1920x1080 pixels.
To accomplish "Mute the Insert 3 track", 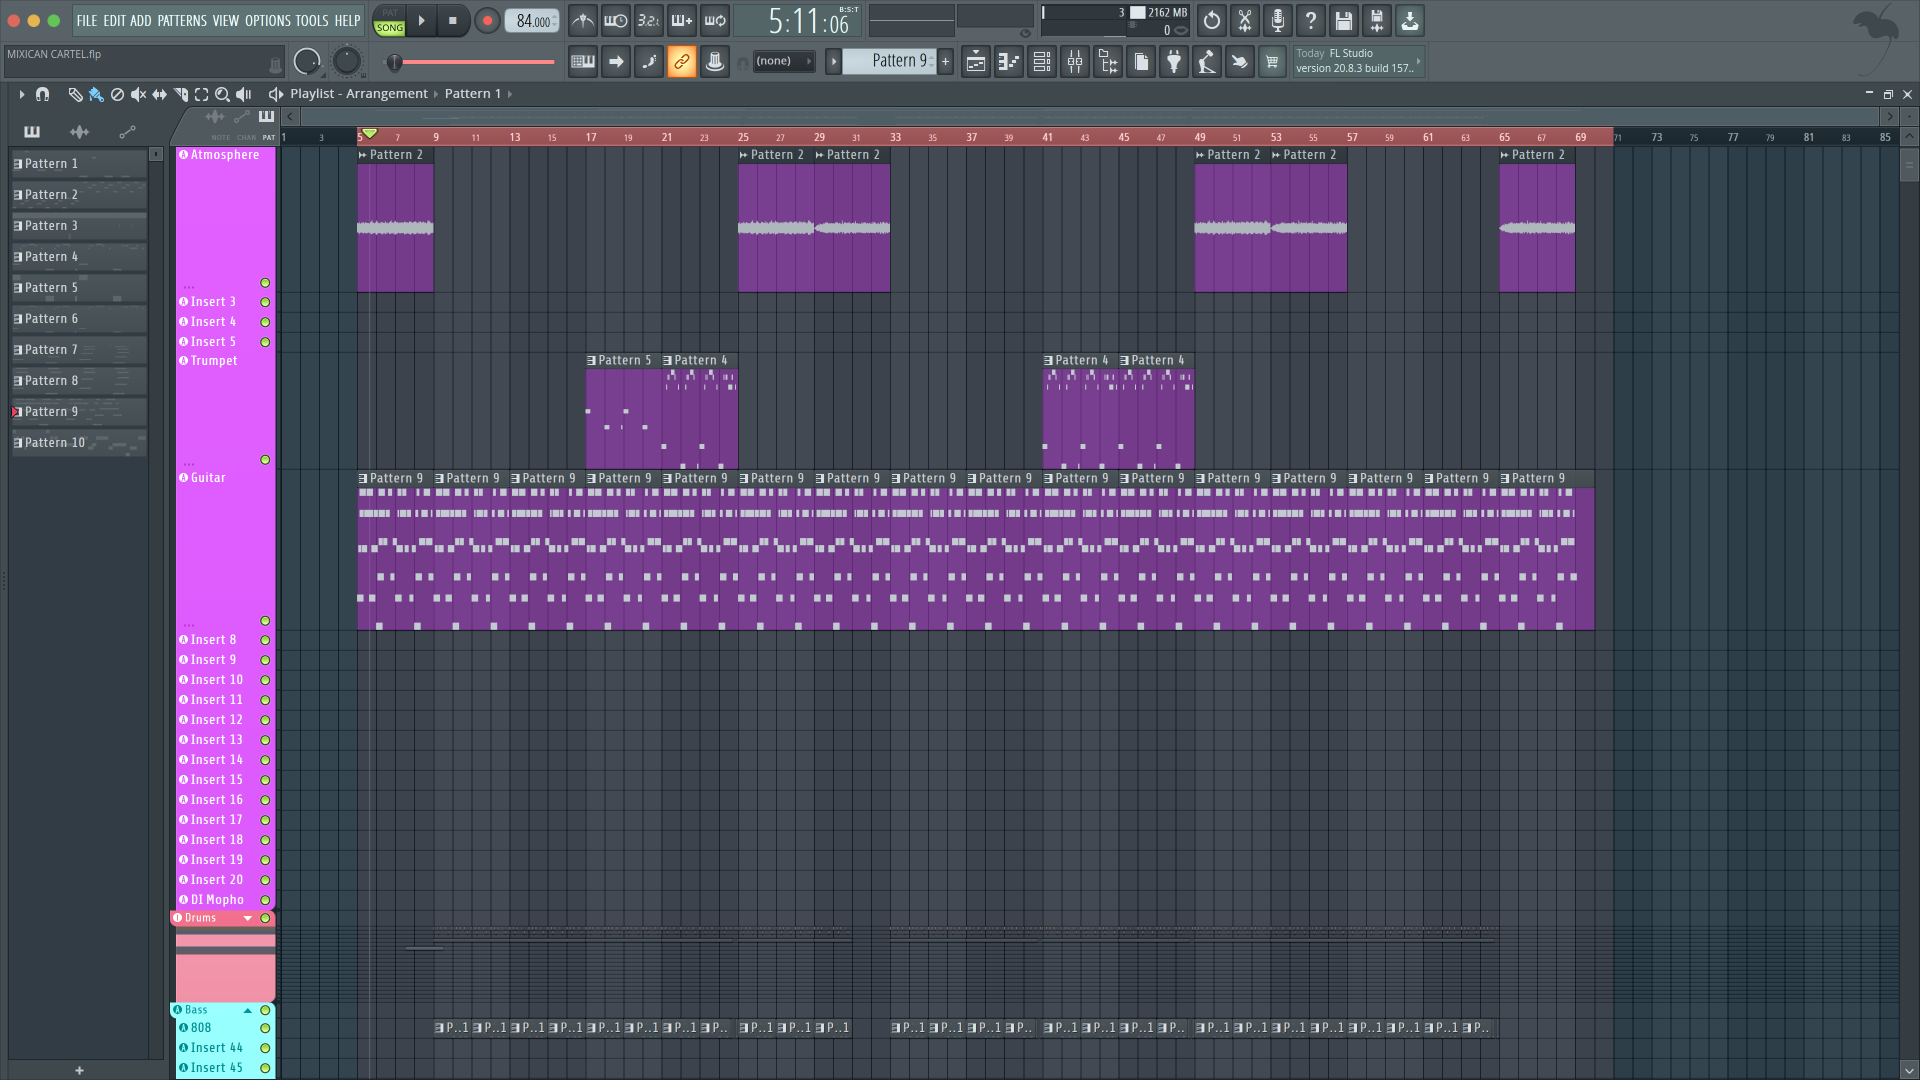I will point(265,302).
